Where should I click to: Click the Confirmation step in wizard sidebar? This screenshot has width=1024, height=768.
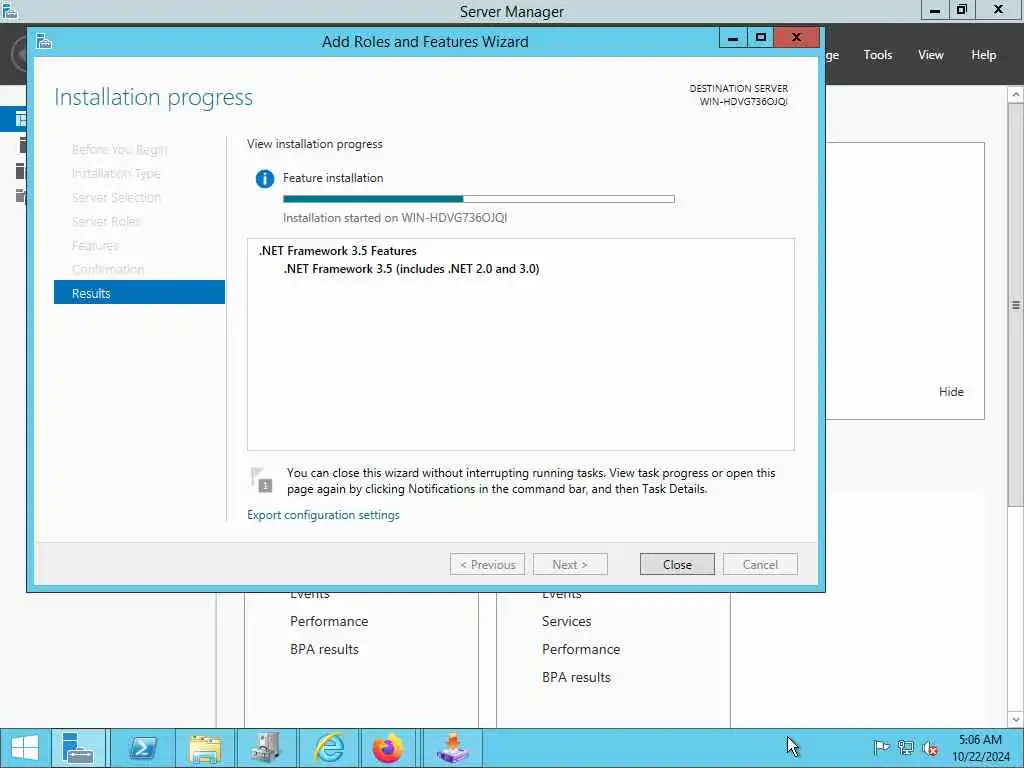click(x=108, y=269)
